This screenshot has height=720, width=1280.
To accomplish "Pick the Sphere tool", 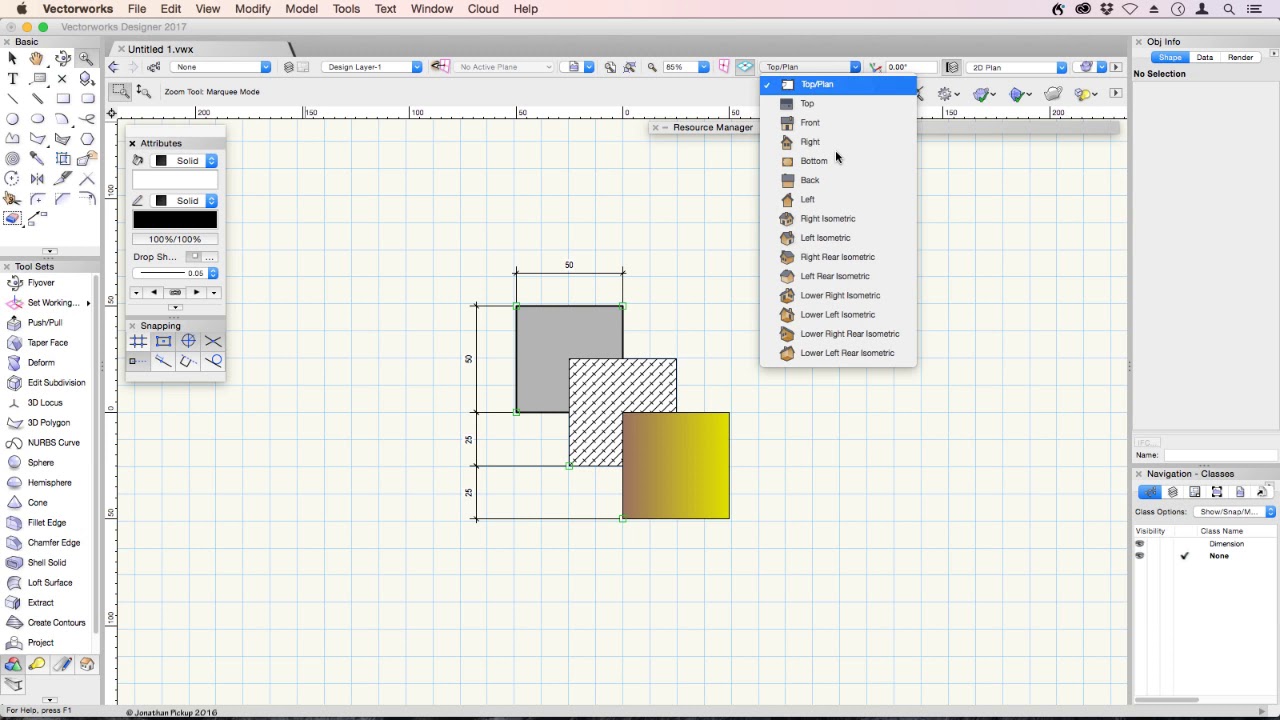I will pos(41,463).
